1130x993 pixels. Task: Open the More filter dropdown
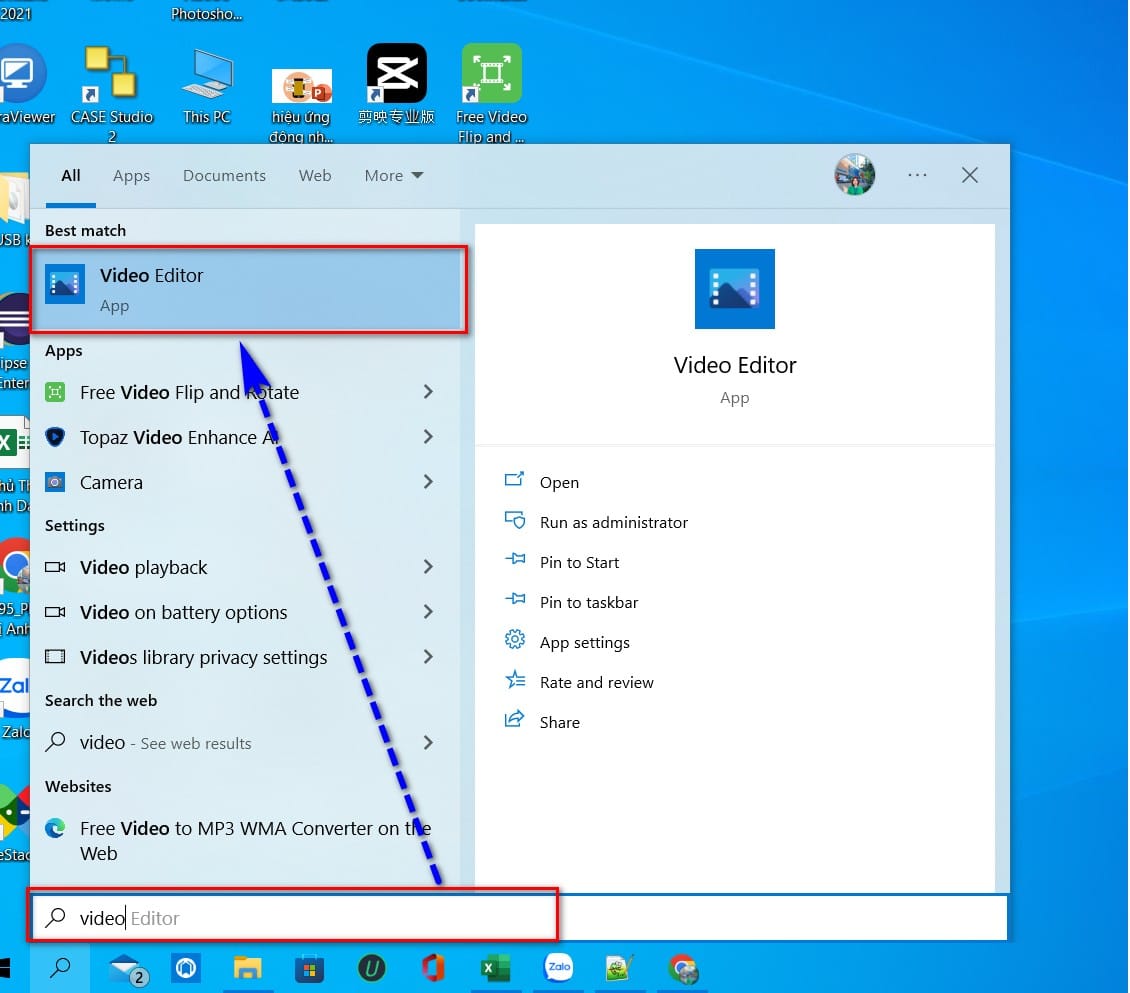click(393, 176)
